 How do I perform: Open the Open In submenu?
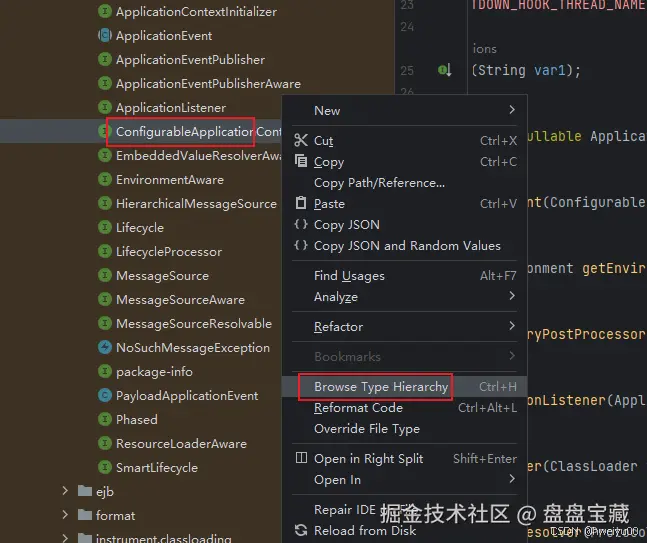click(404, 480)
